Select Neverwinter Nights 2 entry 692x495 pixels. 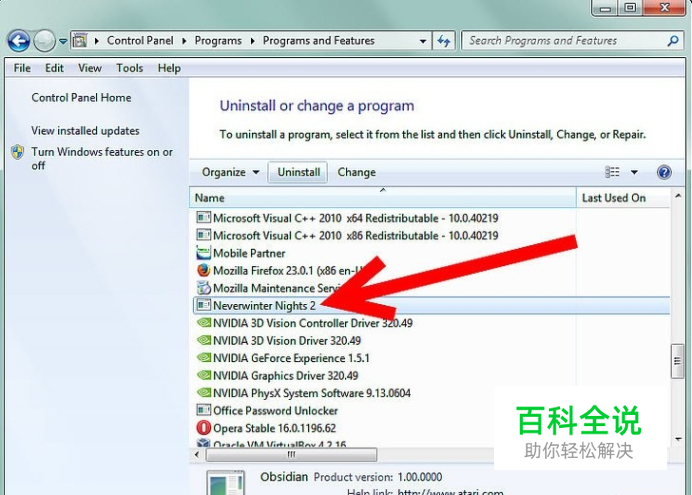[x=431, y=305]
